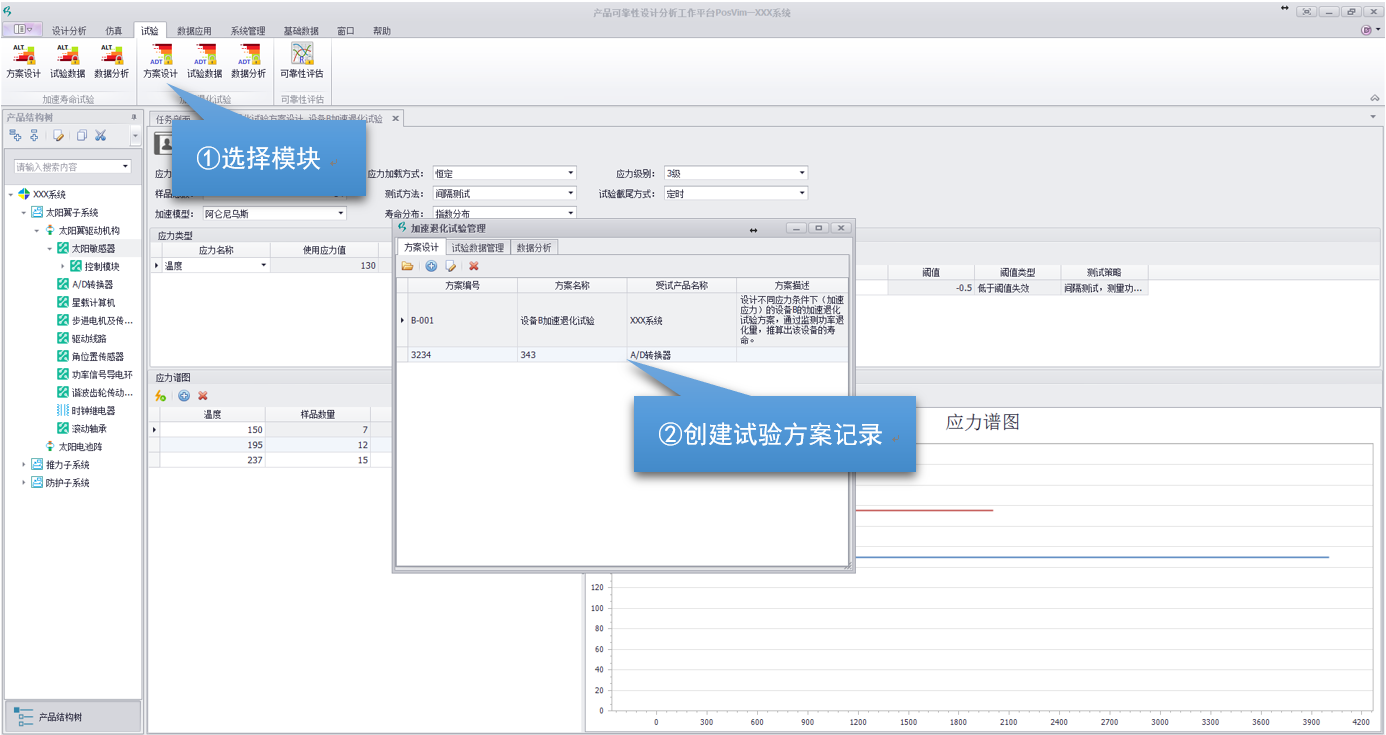This screenshot has width=1386, height=735.
Task: Open ALT 方案设计 under 加速寿命试验
Action: coord(23,61)
